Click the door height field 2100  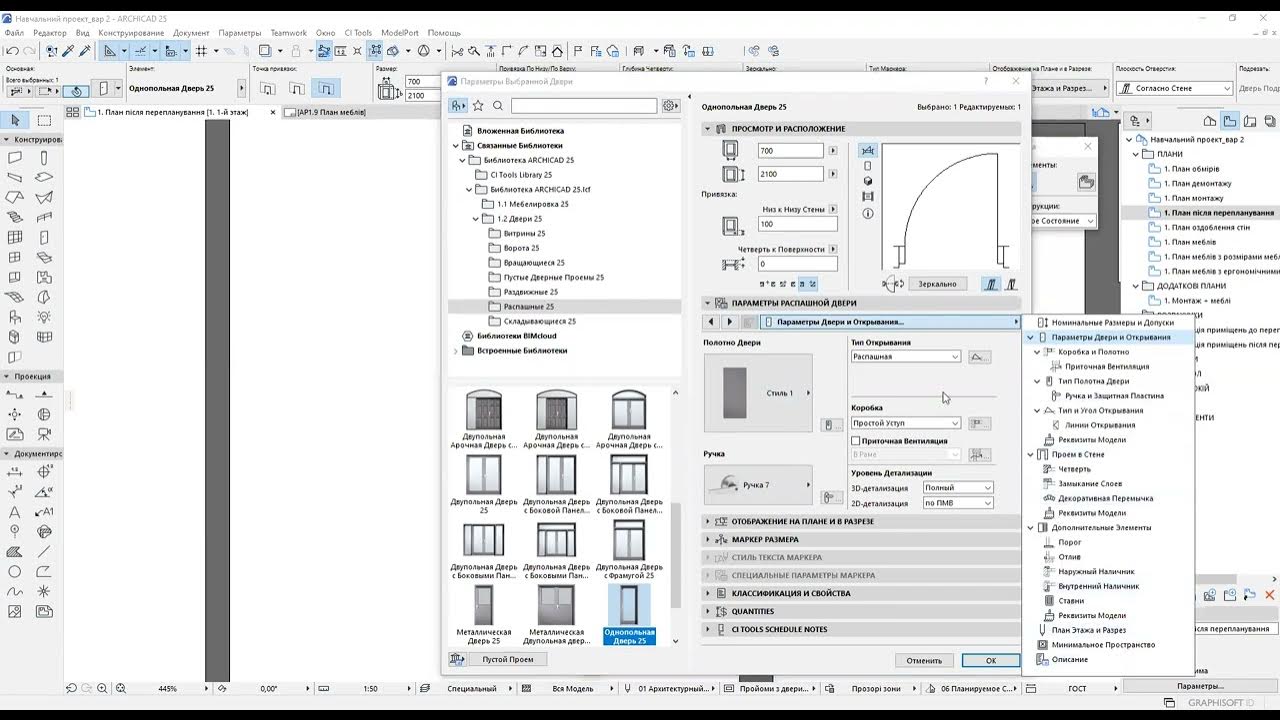click(x=790, y=174)
